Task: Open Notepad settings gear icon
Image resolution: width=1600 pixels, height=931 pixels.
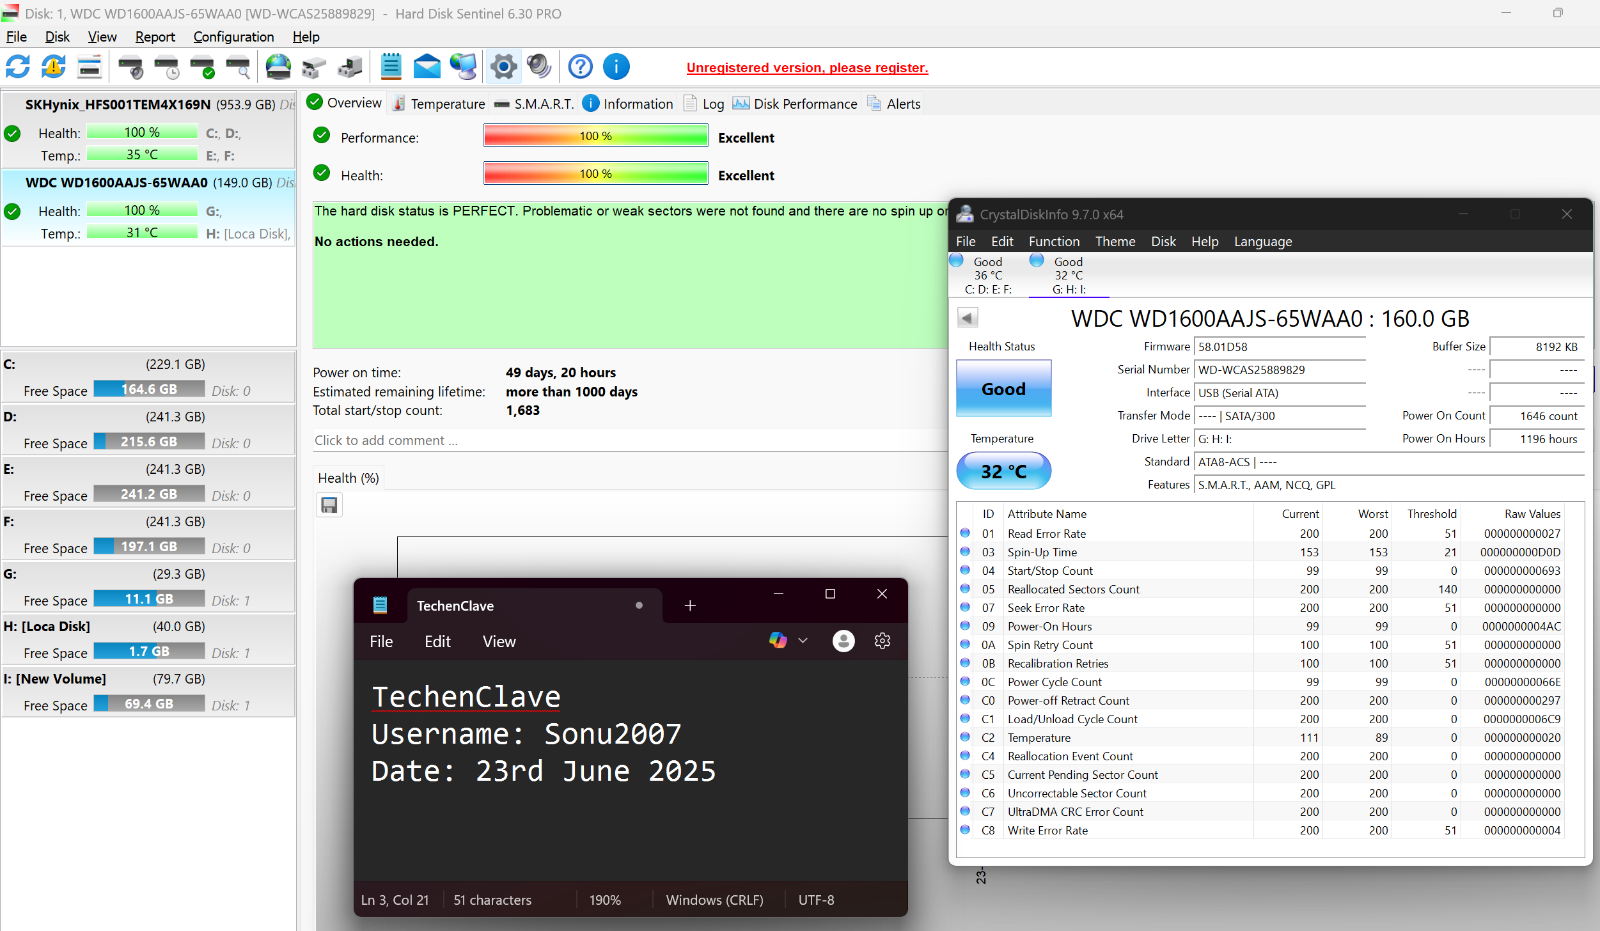Action: click(x=882, y=641)
